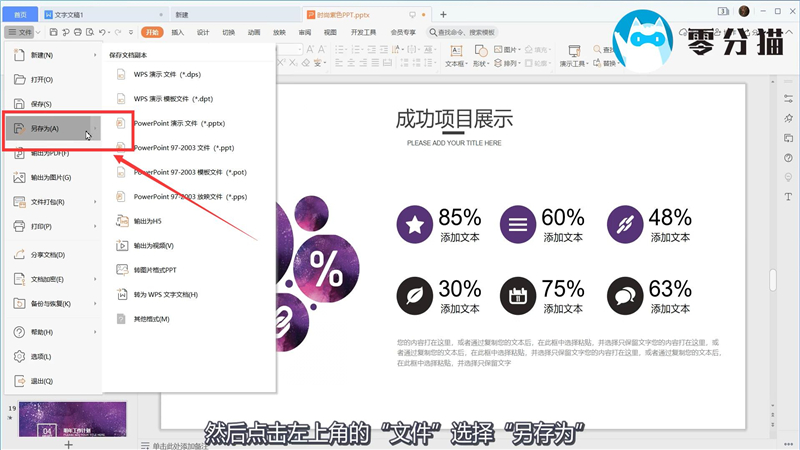Viewport: 800px width, 450px height.
Task: Click the 输出为H5 icon
Action: 121,221
